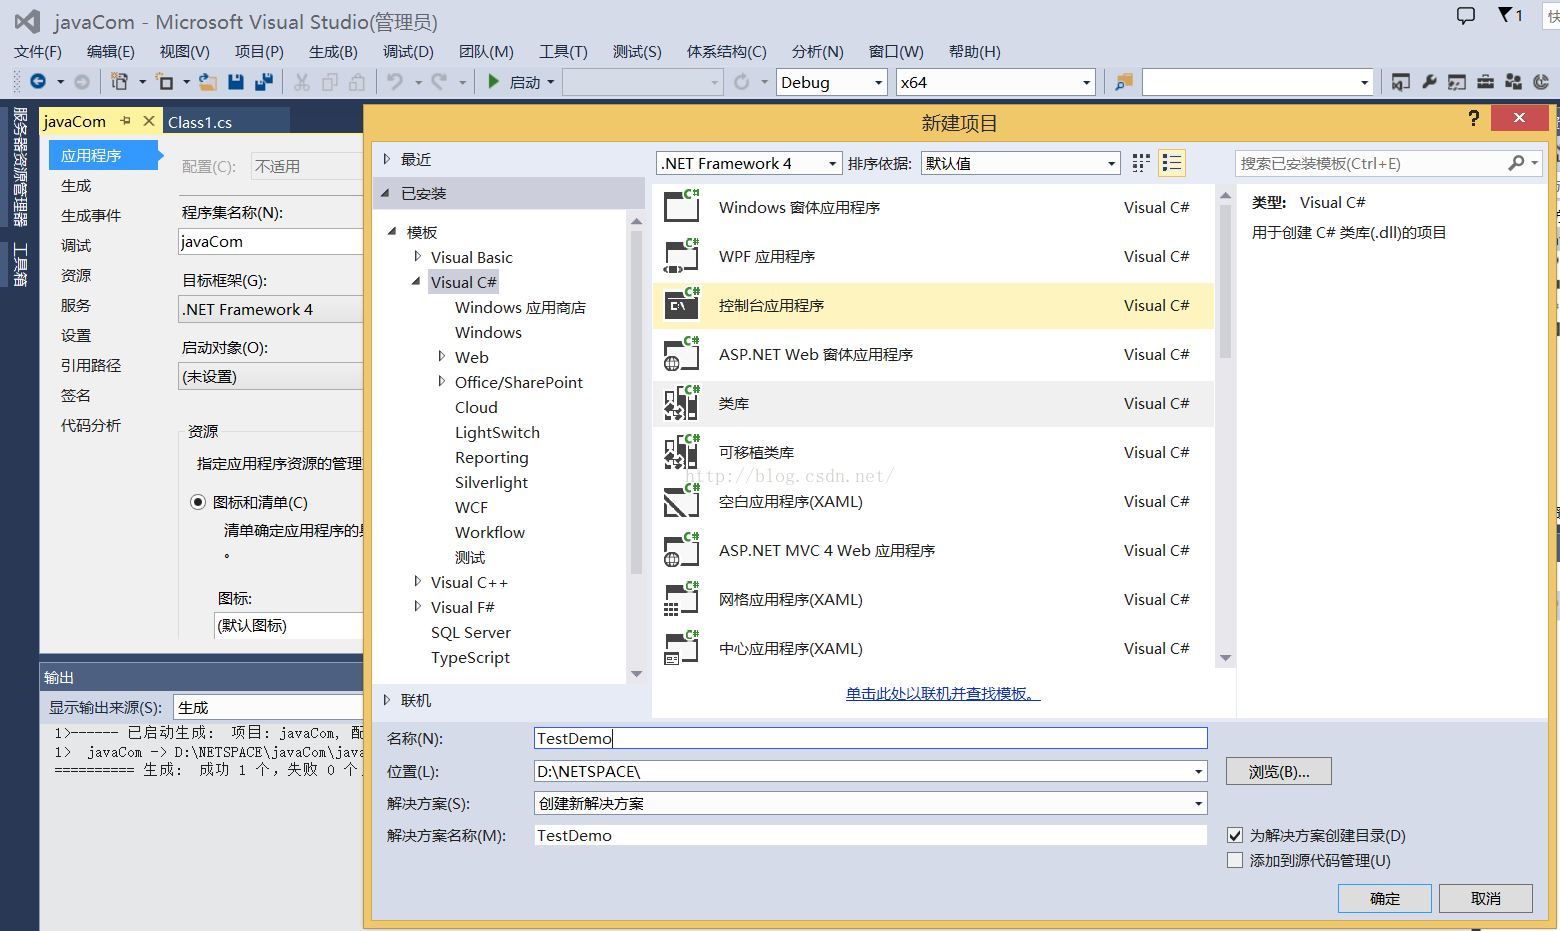Open the 文件(F) menu

38,51
